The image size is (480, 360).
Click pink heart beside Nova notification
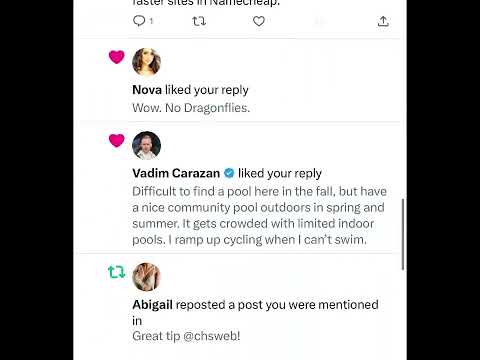tap(117, 57)
